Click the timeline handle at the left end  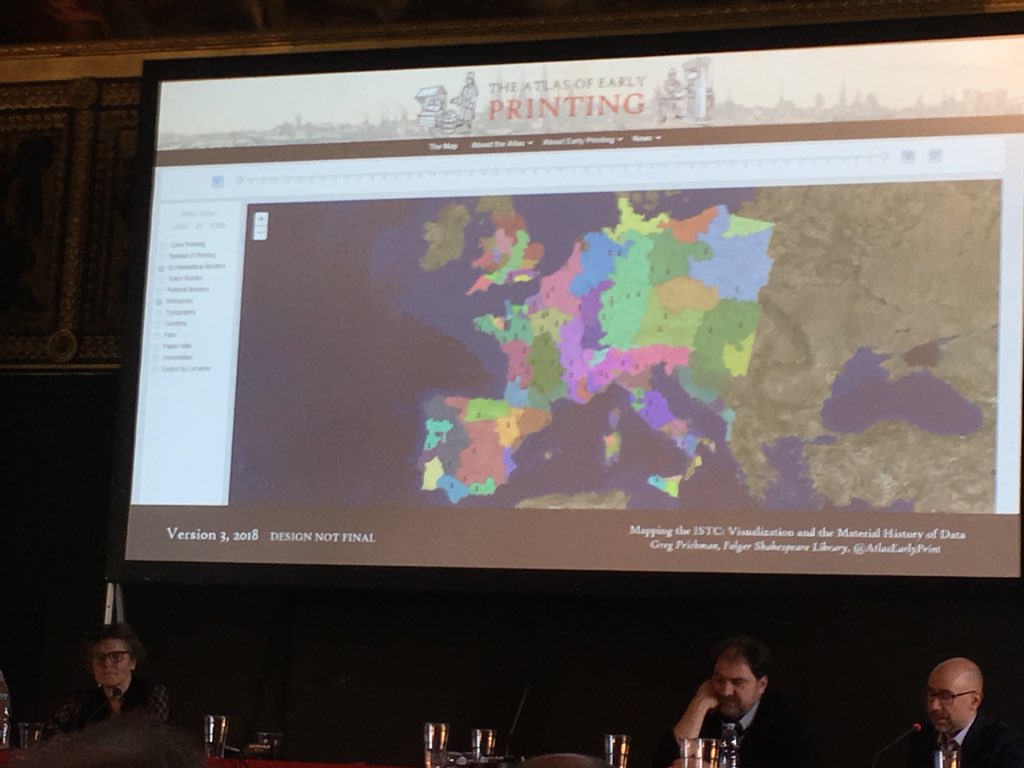pos(239,180)
